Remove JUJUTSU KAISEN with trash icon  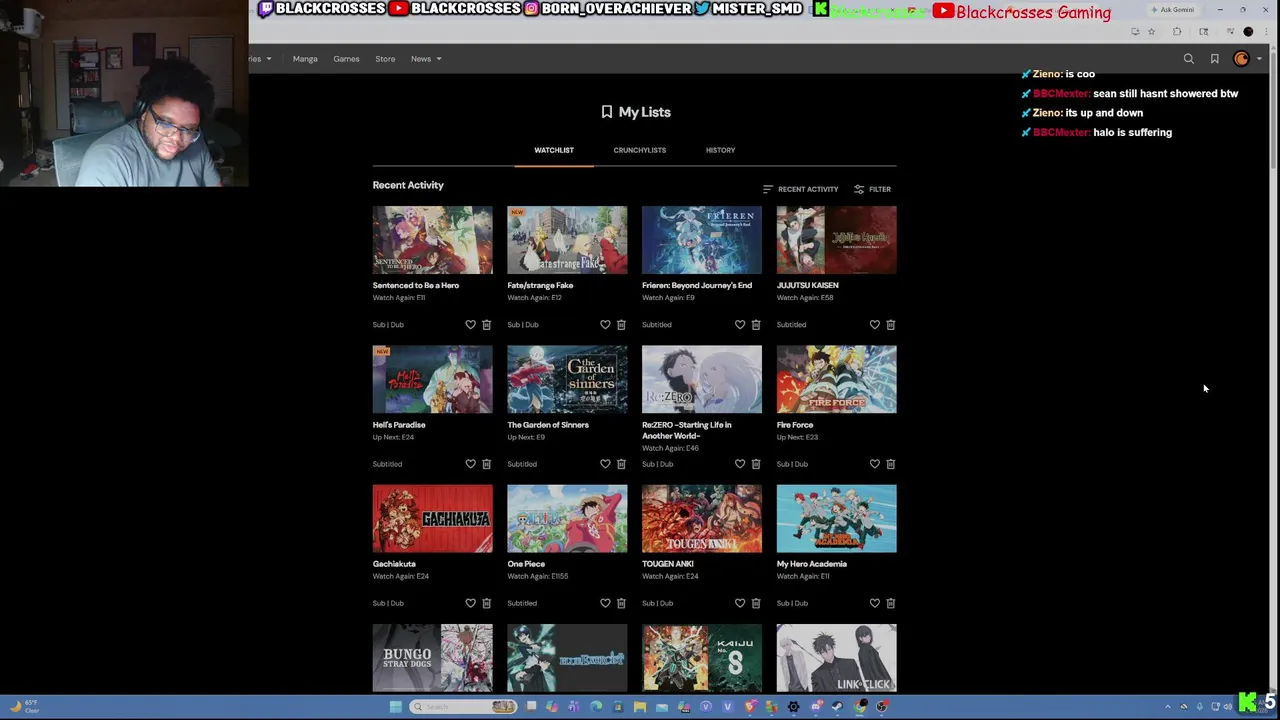[x=891, y=325]
